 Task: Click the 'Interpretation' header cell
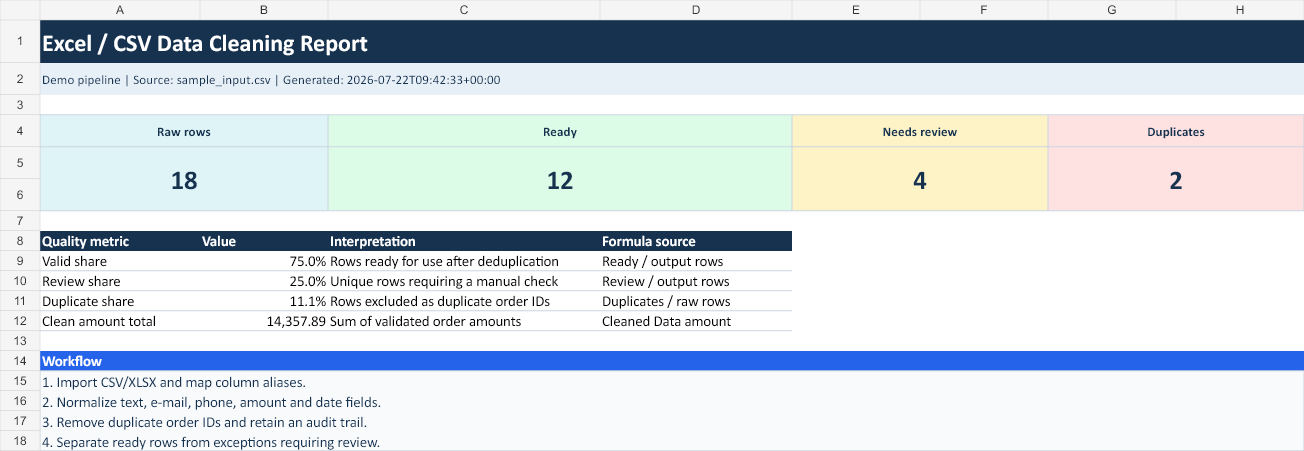(x=464, y=241)
